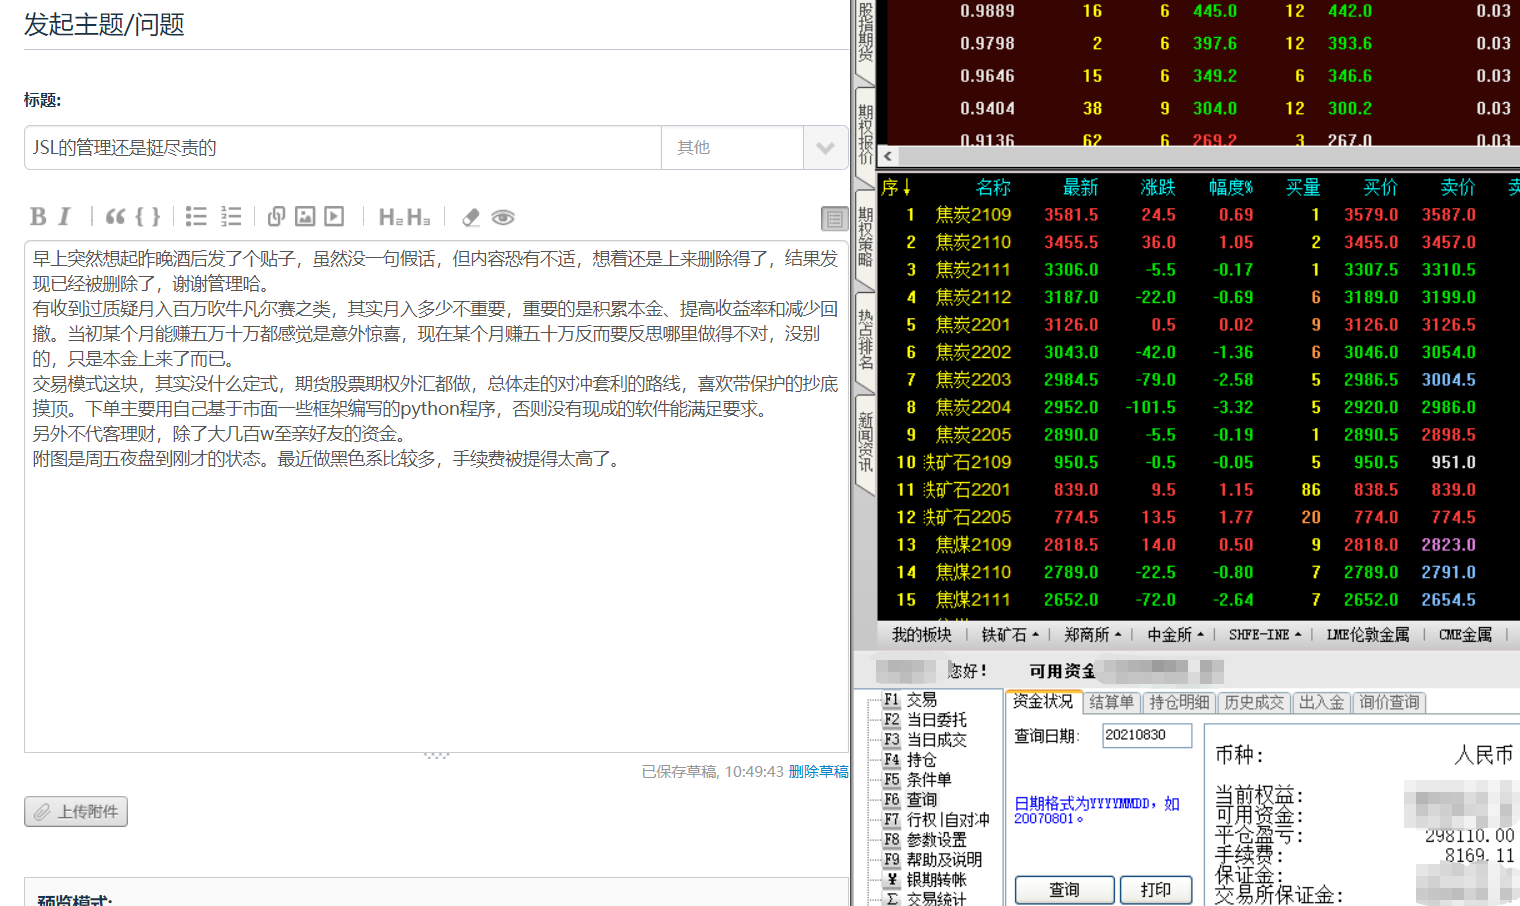
Task: Apply italic formatting in the editor
Action: click(x=64, y=217)
